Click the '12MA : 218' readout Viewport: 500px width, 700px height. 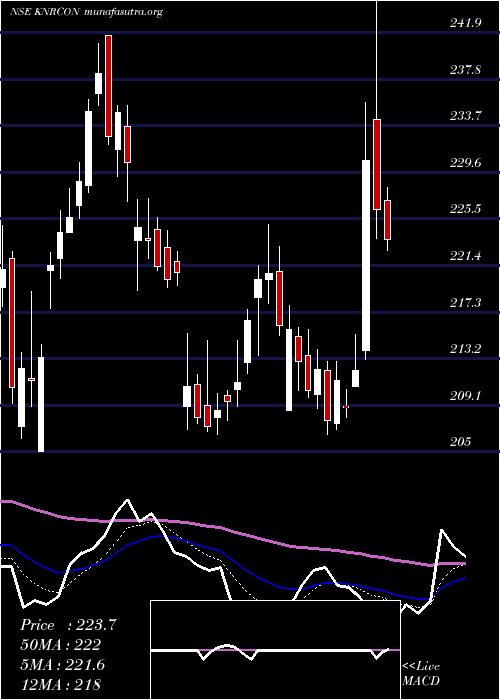60,685
